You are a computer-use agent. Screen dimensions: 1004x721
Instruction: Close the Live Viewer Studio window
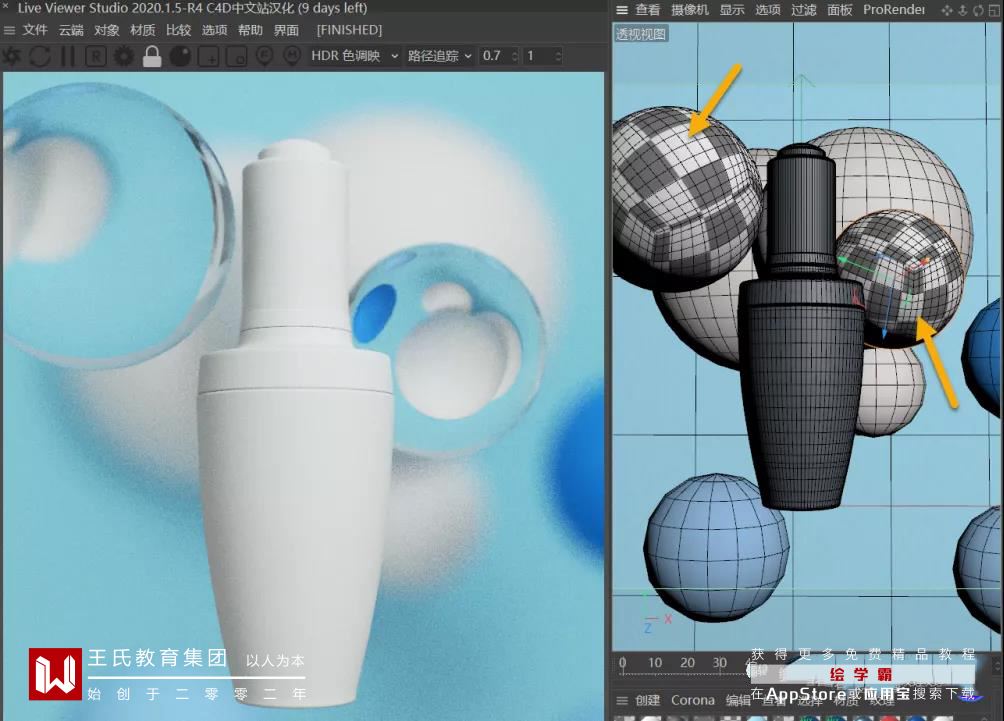(x=5, y=6)
